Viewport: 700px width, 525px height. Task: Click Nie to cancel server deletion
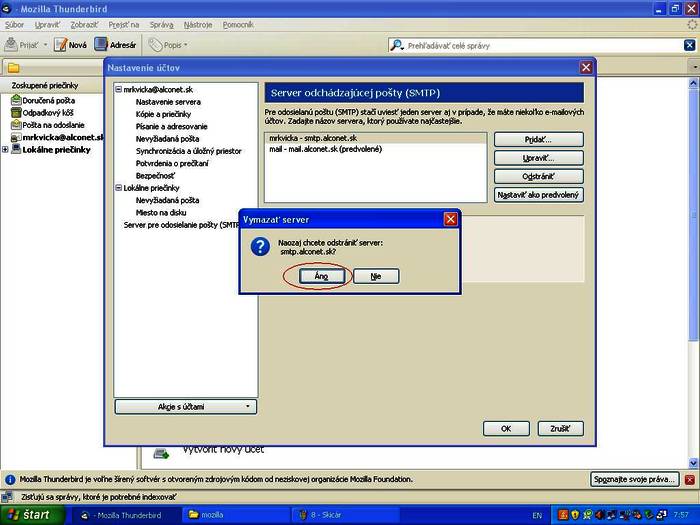[x=376, y=276]
